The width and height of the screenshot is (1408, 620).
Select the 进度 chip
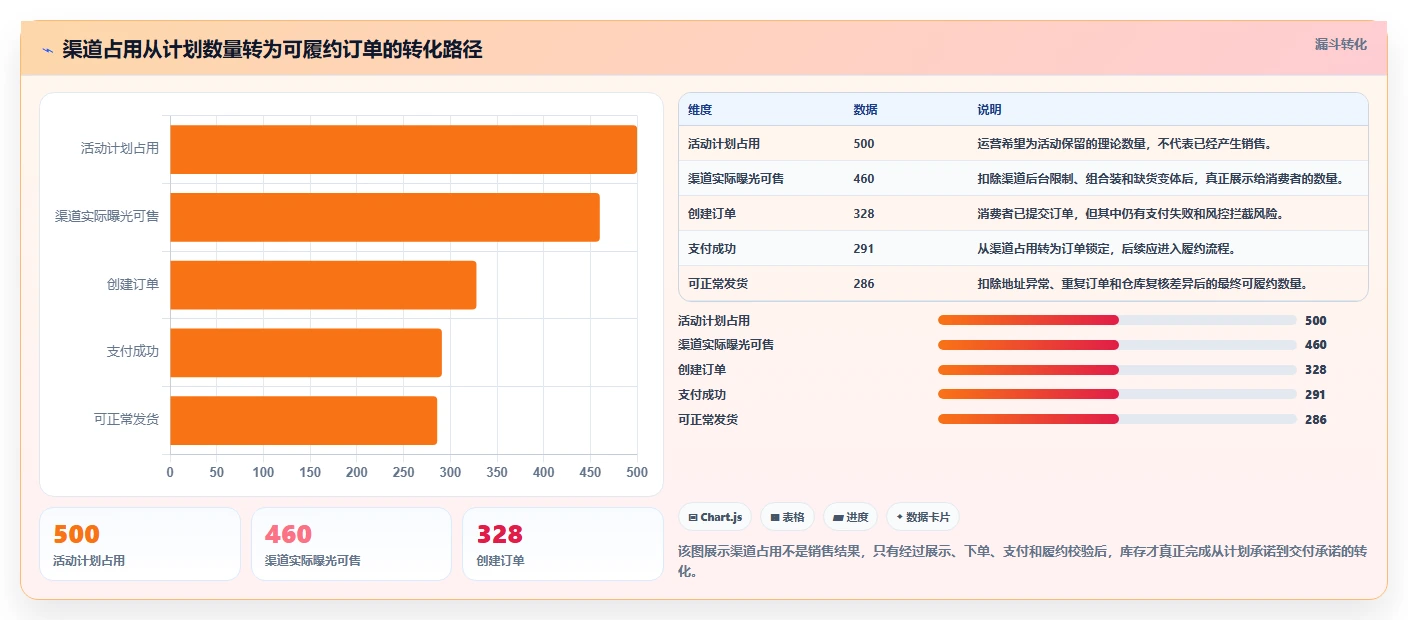coord(850,517)
